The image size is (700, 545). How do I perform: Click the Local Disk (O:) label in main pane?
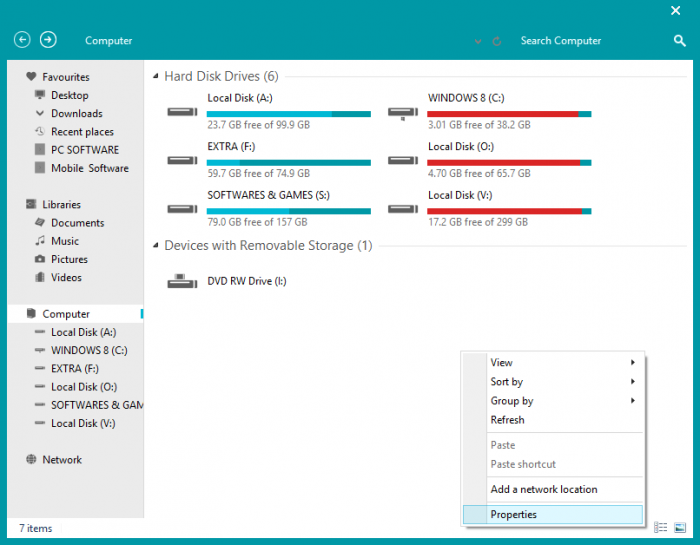461,146
